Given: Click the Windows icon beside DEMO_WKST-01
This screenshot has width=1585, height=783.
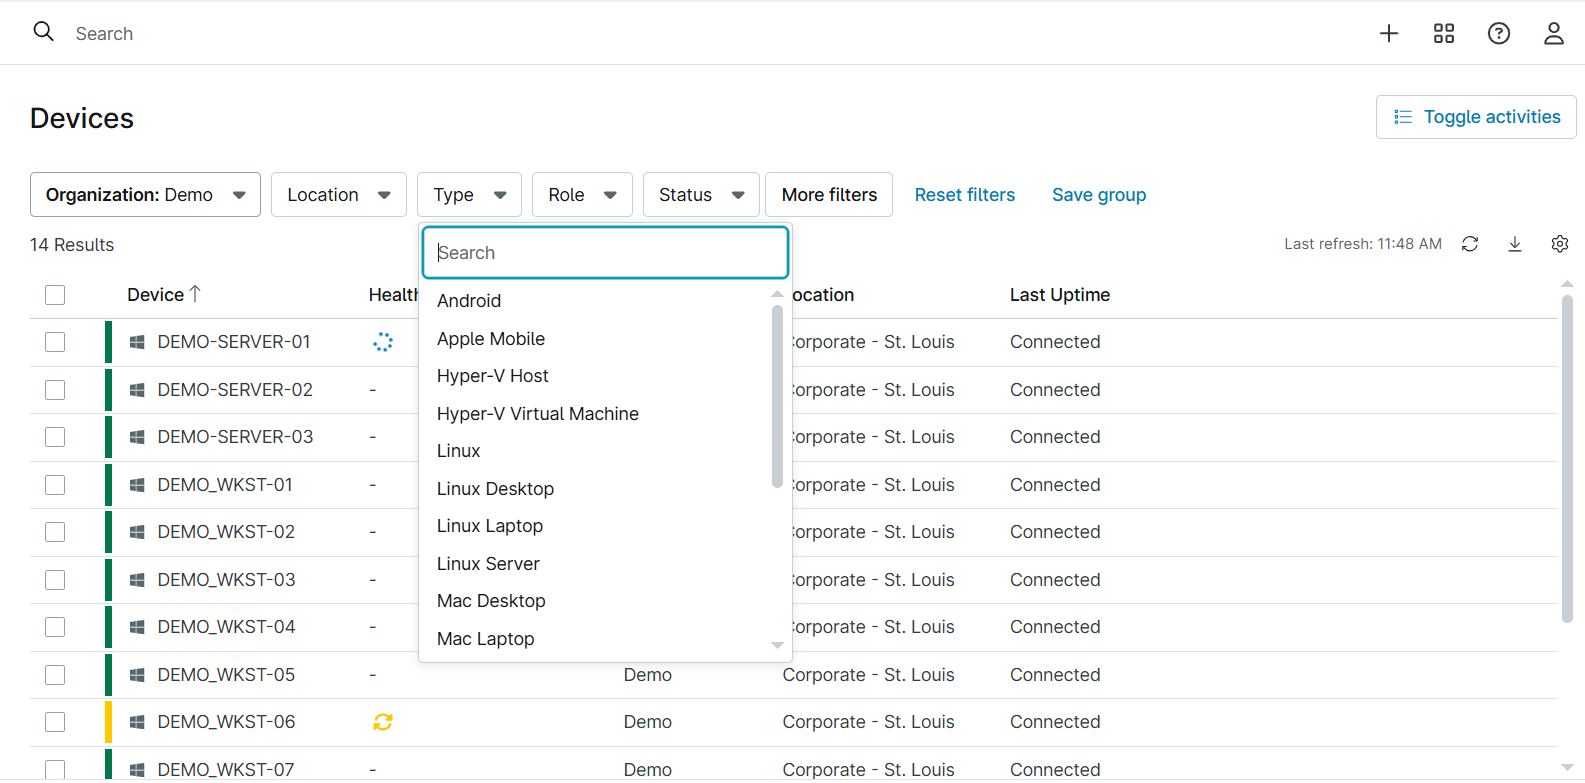Looking at the screenshot, I should click(x=137, y=485).
